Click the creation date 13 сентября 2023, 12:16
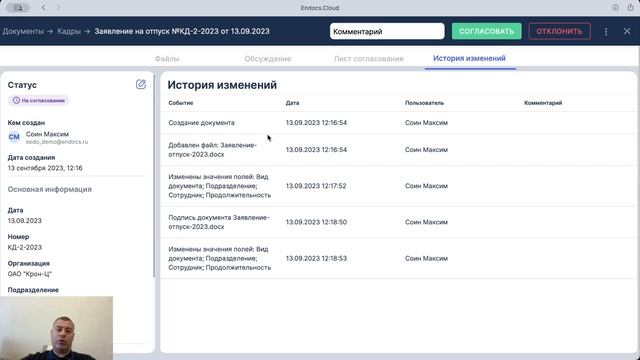 pyautogui.click(x=45, y=168)
